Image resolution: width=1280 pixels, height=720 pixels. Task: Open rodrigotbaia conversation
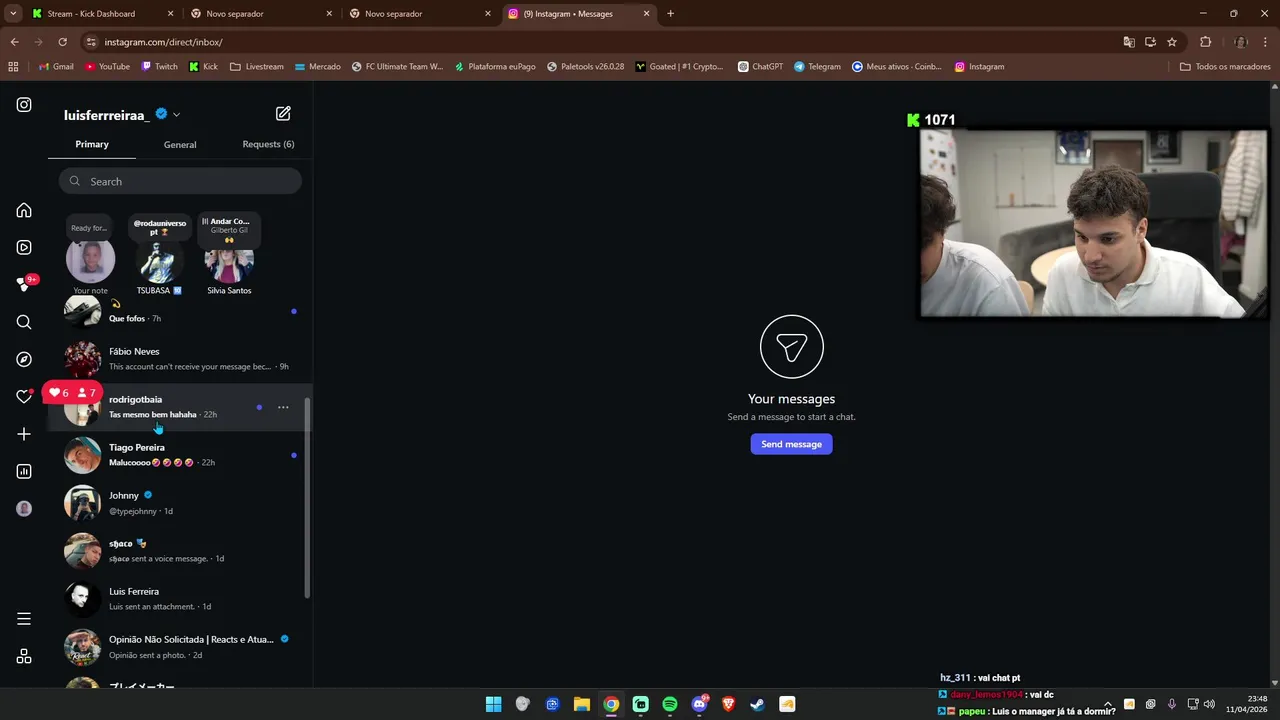pos(180,407)
